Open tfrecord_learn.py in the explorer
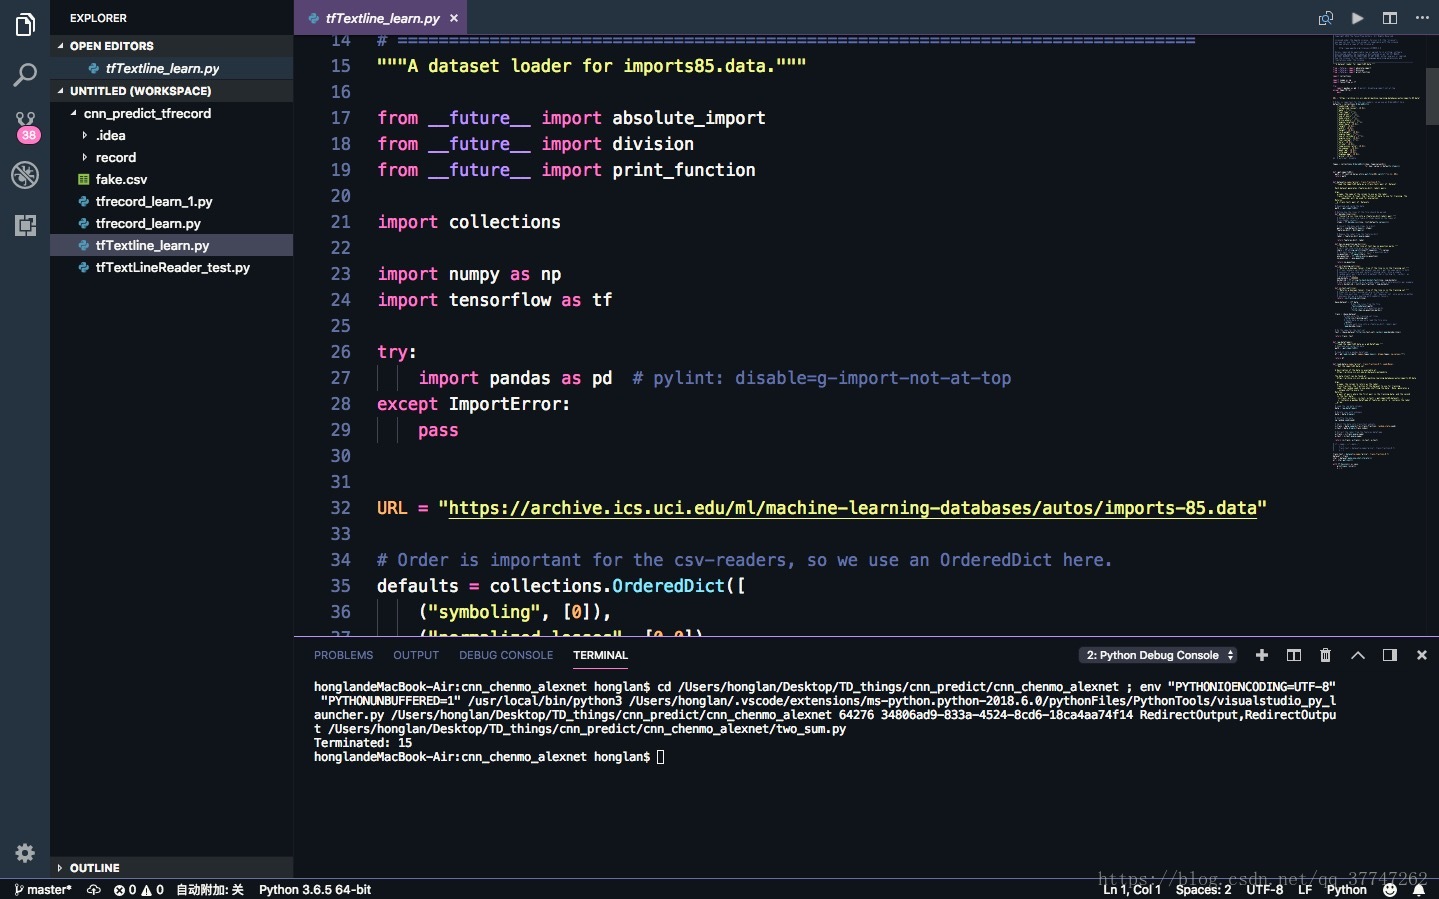Image resolution: width=1439 pixels, height=899 pixels. tap(172, 223)
